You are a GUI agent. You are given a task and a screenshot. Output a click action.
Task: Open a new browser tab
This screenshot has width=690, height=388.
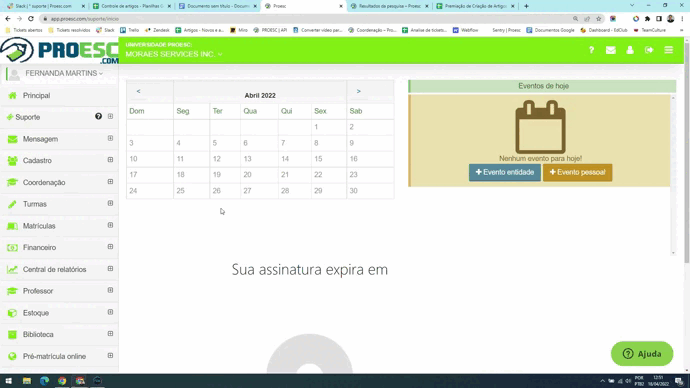click(x=526, y=6)
